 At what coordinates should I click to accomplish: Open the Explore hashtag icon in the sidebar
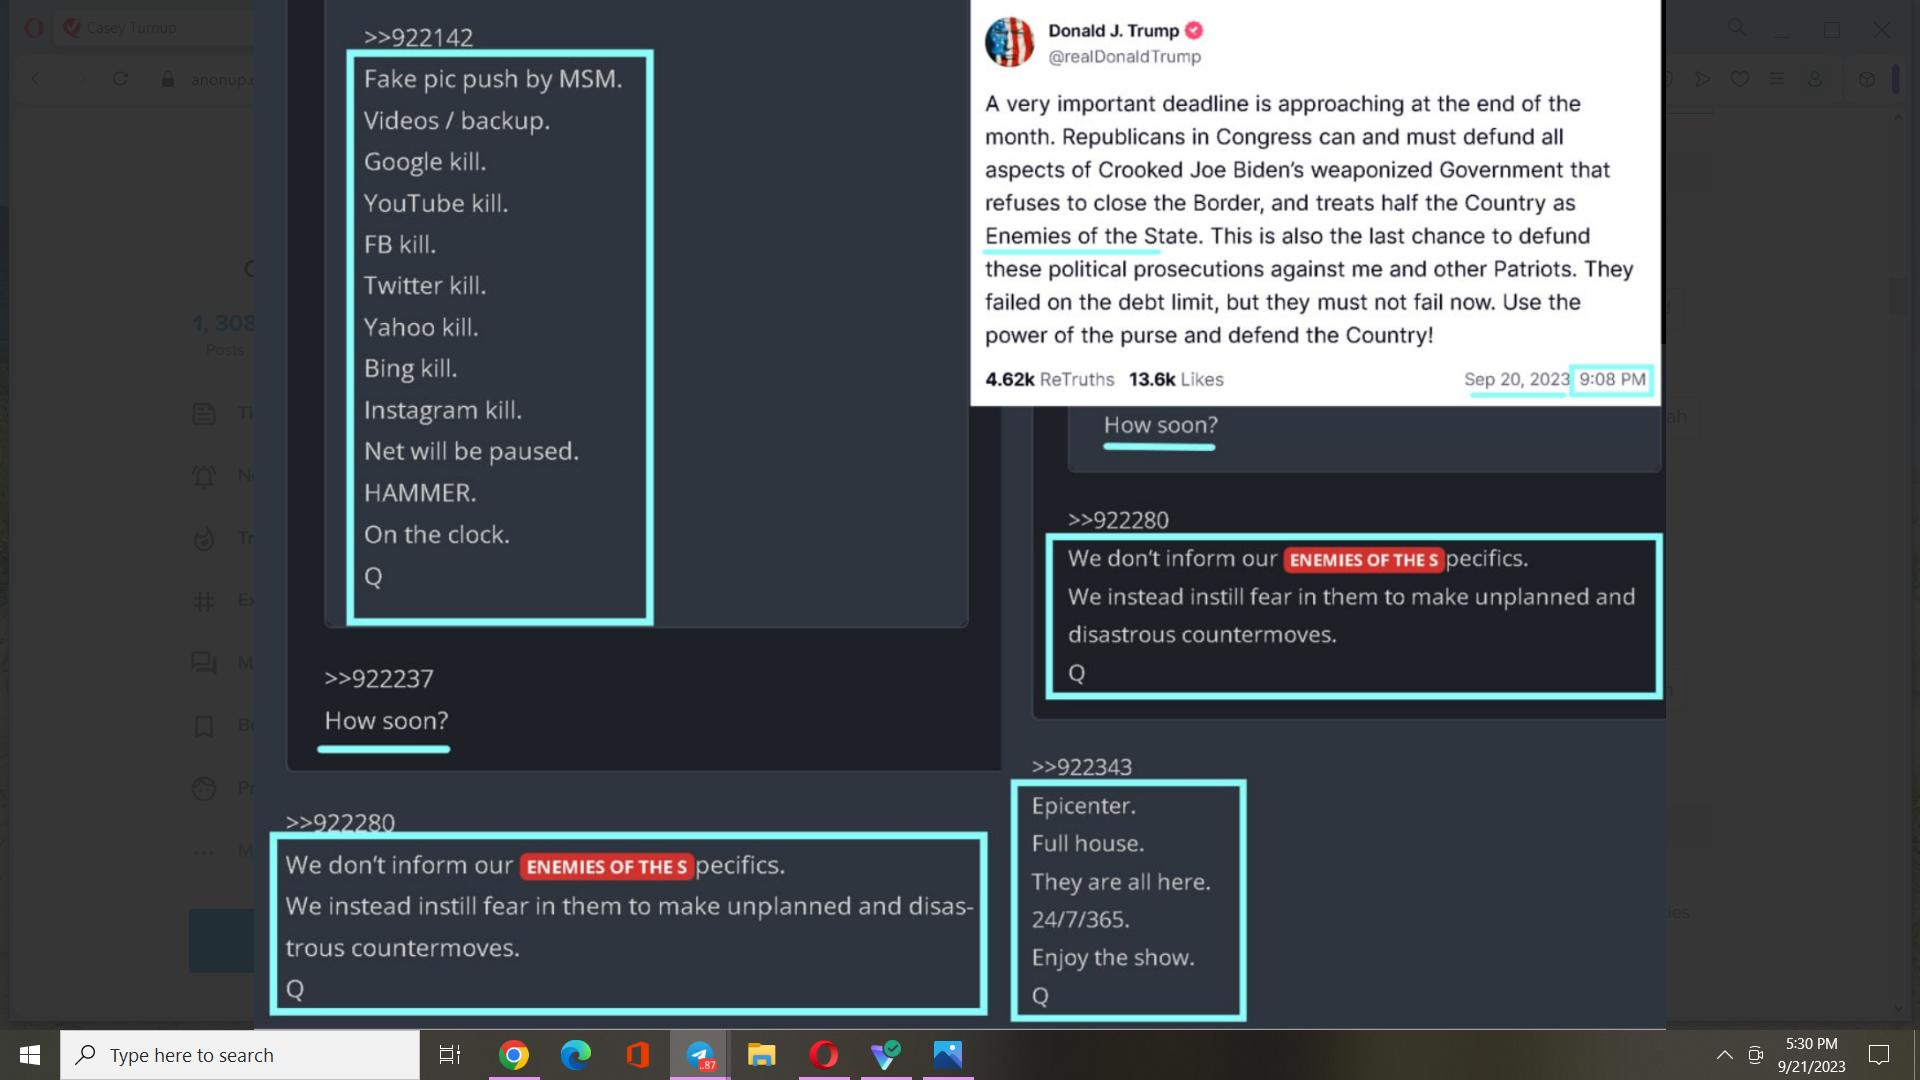coord(204,601)
